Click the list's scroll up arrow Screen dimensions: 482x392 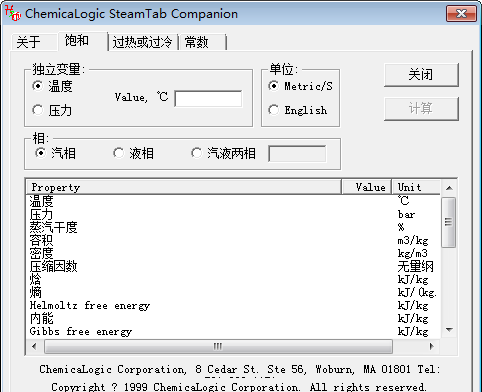[449, 188]
